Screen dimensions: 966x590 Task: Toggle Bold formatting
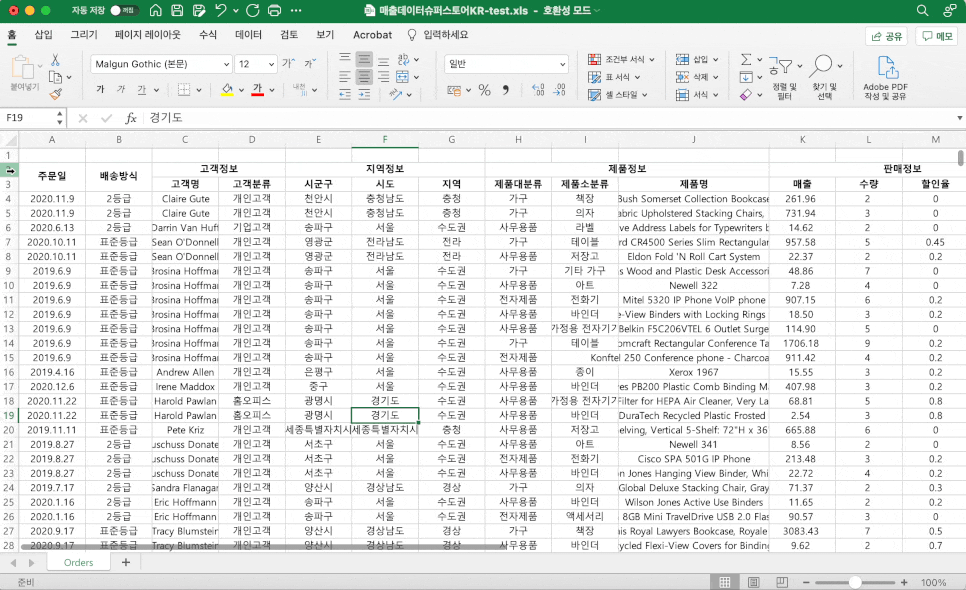pos(100,90)
